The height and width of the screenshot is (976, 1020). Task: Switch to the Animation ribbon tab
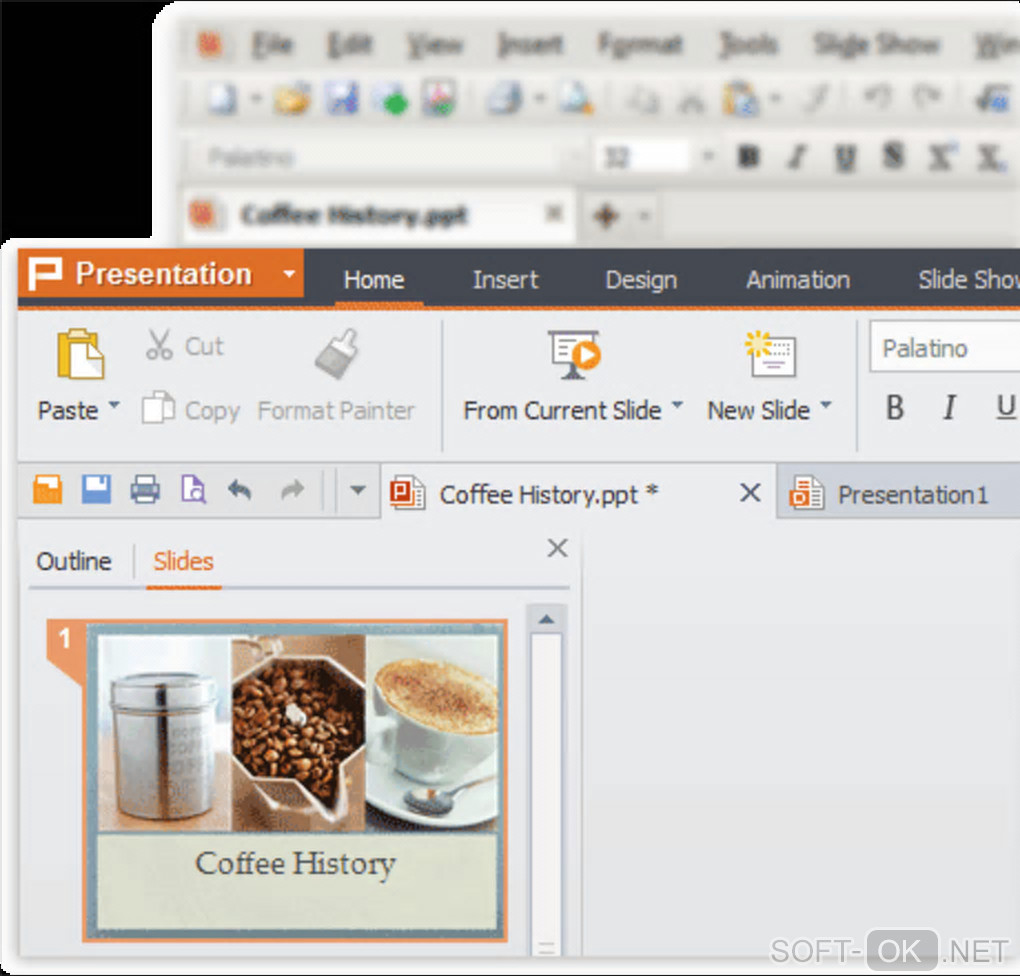pos(798,280)
